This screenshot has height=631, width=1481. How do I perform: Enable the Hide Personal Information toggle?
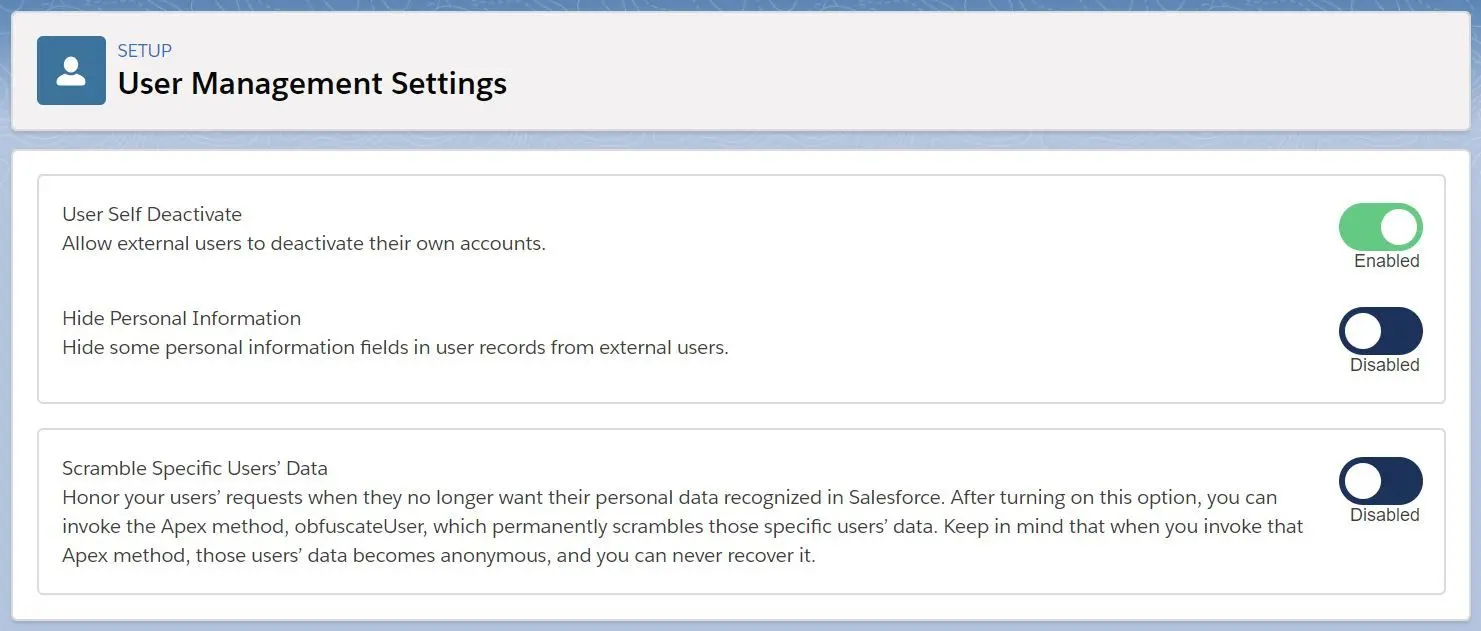[x=1380, y=331]
